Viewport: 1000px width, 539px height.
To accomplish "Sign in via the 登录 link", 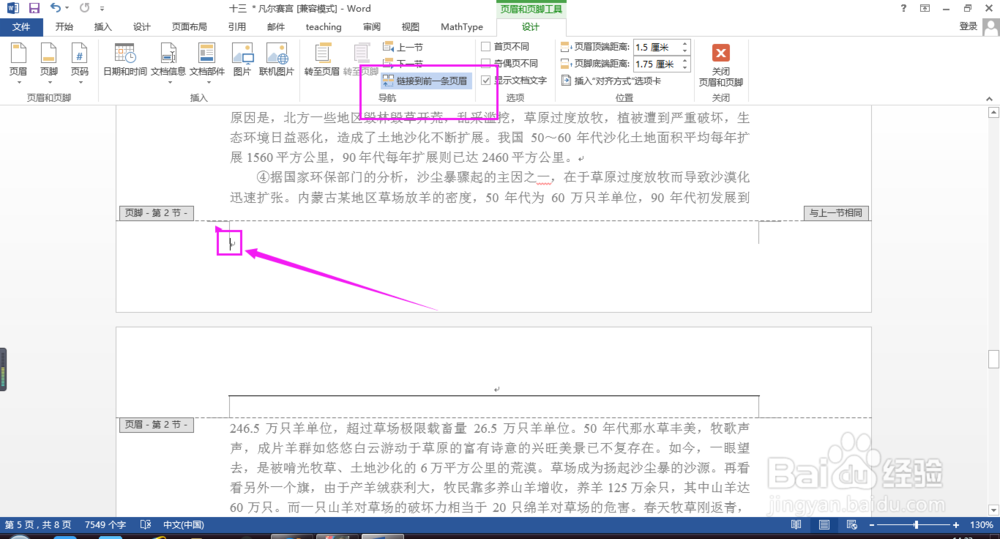I will [968, 26].
